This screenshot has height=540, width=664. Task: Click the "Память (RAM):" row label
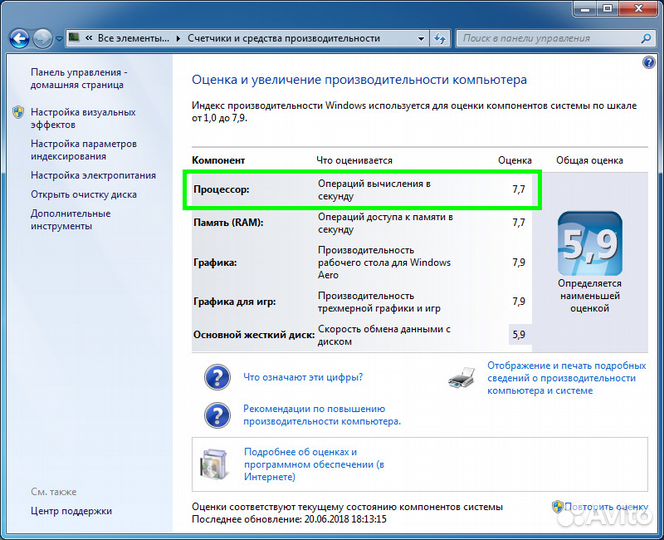228,222
